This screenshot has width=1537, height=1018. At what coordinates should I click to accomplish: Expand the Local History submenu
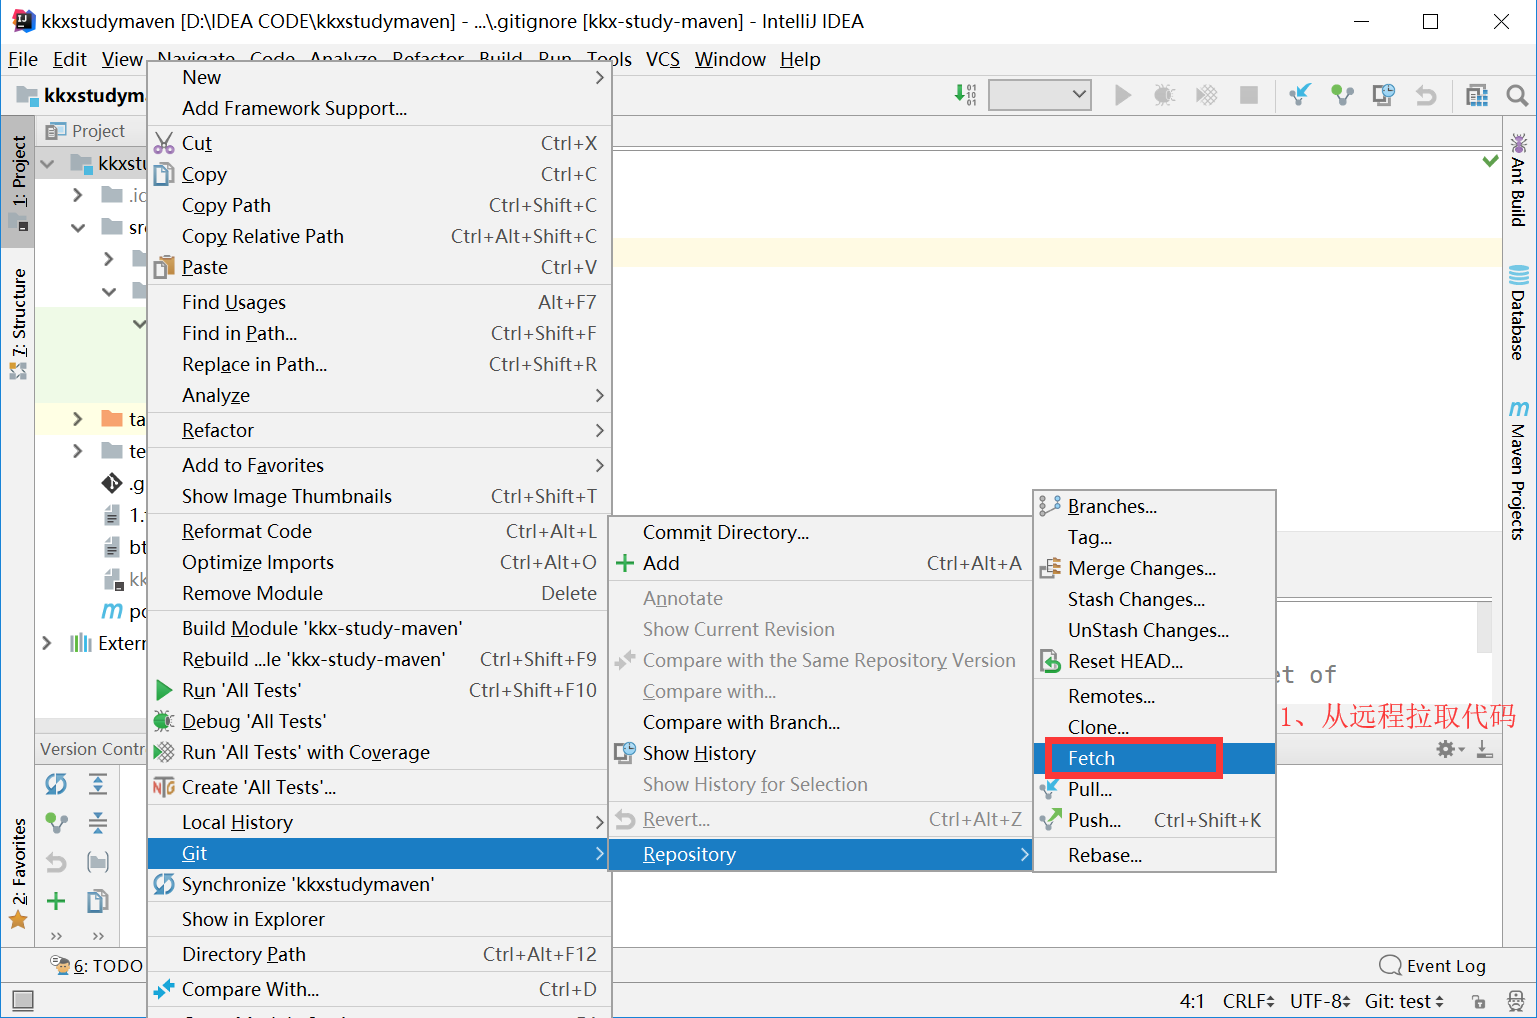[x=379, y=822]
